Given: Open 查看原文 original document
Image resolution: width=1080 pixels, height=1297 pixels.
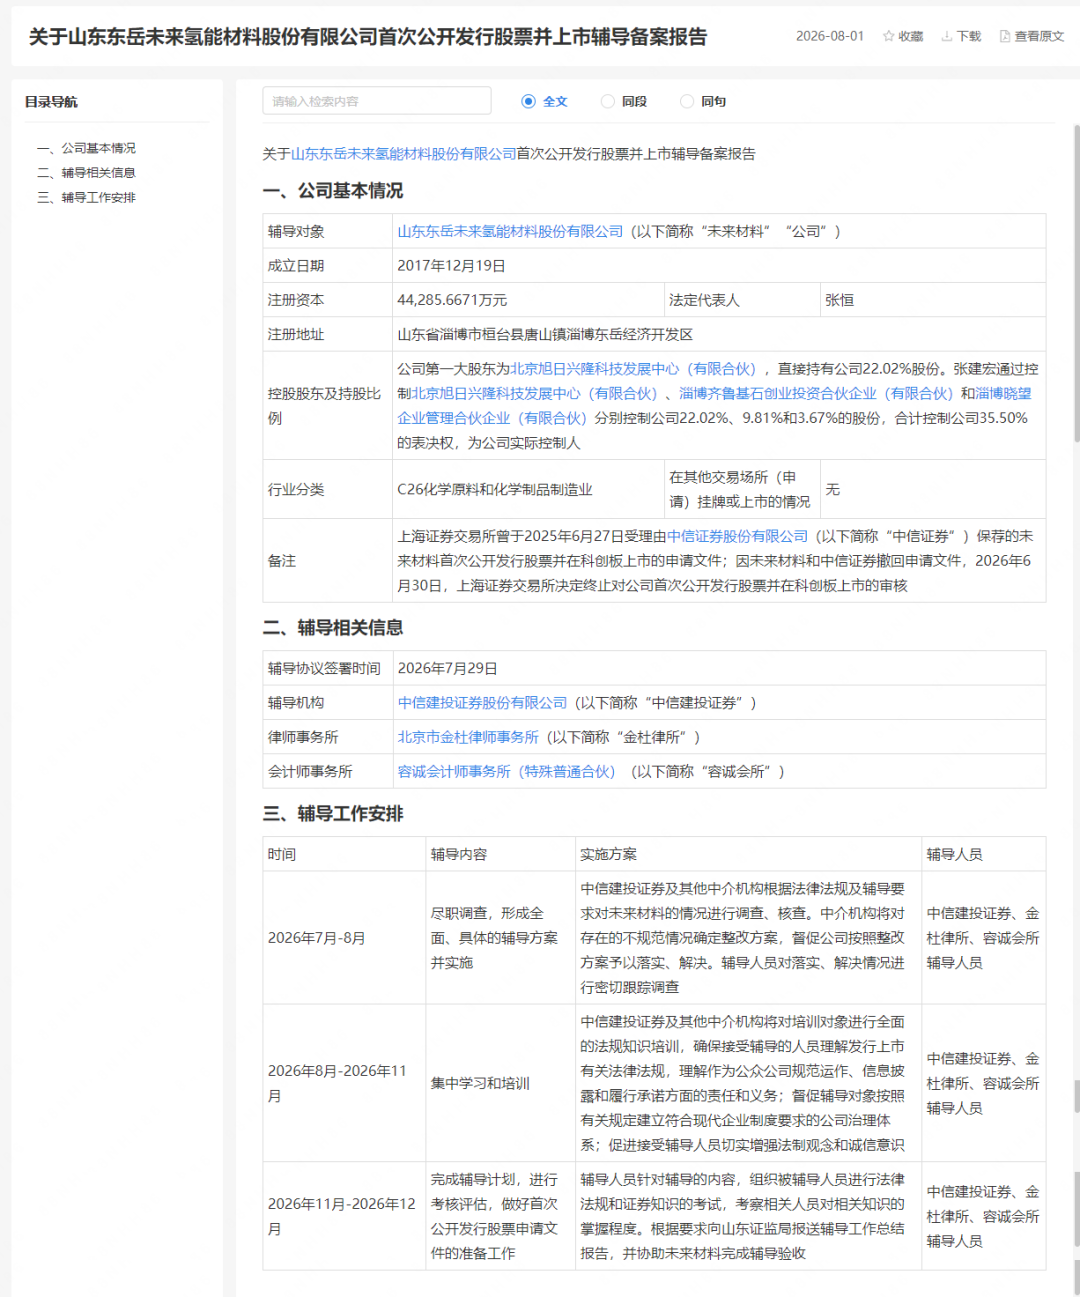Looking at the screenshot, I should [x=1031, y=36].
